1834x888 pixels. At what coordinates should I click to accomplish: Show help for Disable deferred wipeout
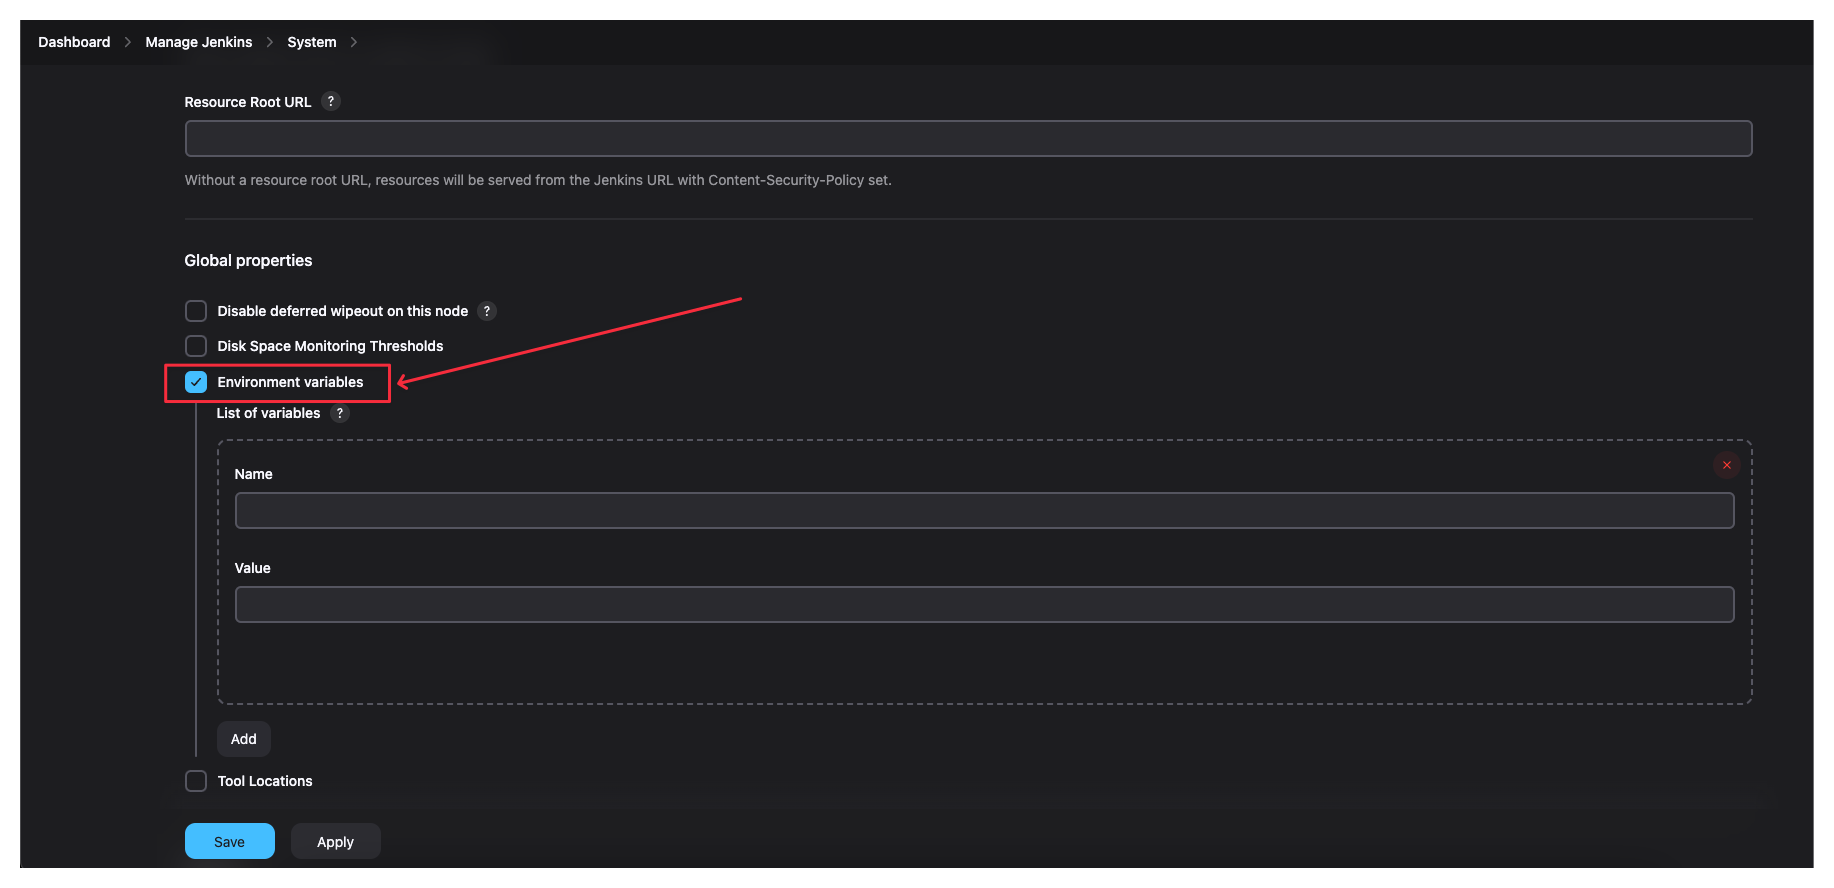pyautogui.click(x=487, y=311)
